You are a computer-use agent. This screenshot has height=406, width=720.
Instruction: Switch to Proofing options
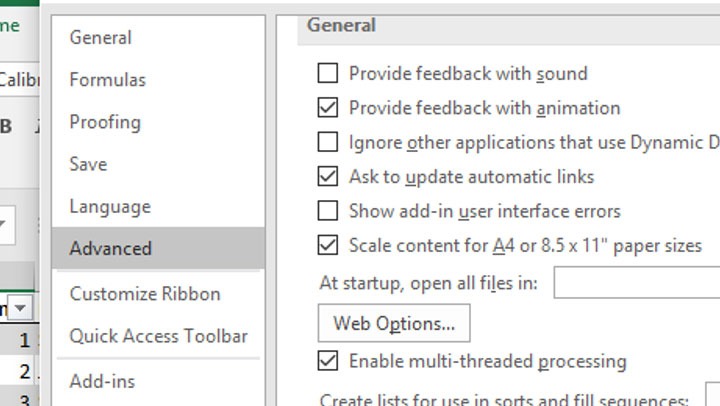[104, 122]
